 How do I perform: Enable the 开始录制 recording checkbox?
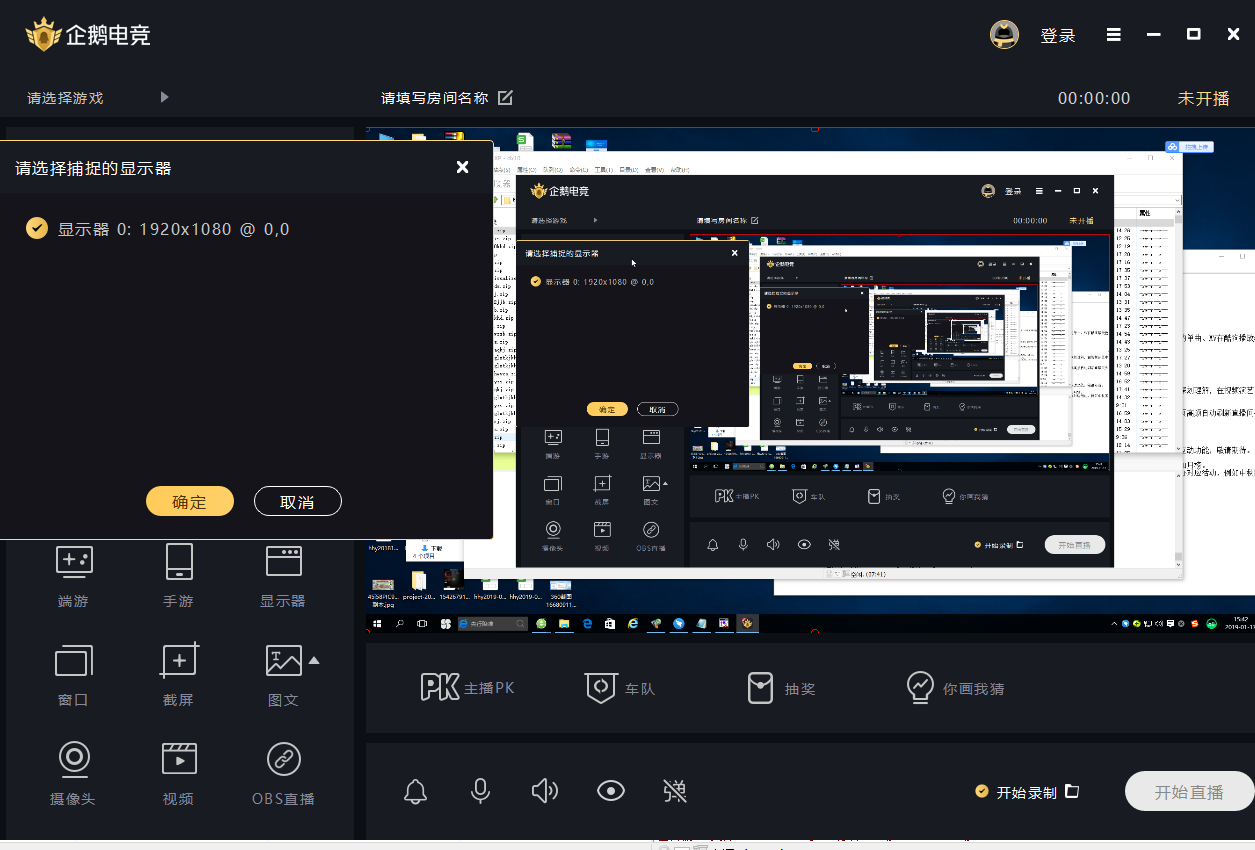(x=982, y=792)
